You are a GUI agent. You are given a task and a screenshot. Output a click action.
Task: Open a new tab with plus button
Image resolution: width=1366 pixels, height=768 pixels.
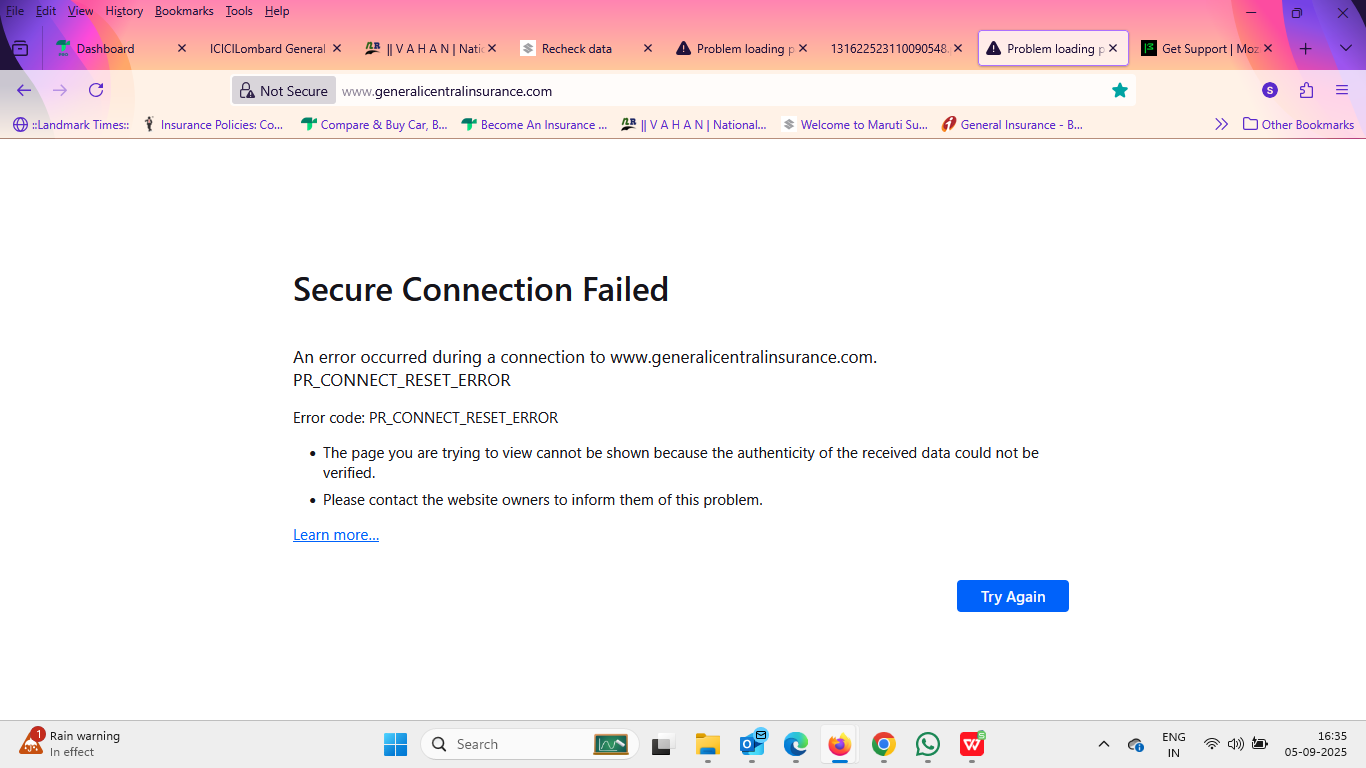(1305, 48)
